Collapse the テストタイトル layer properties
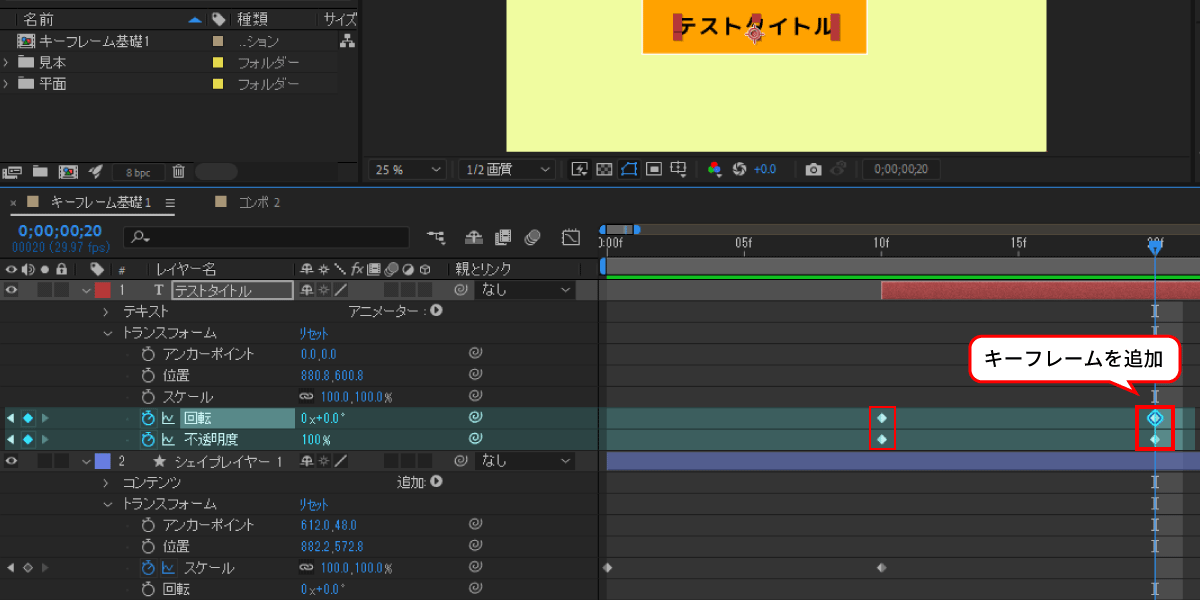The image size is (1200, 600). tap(86, 291)
